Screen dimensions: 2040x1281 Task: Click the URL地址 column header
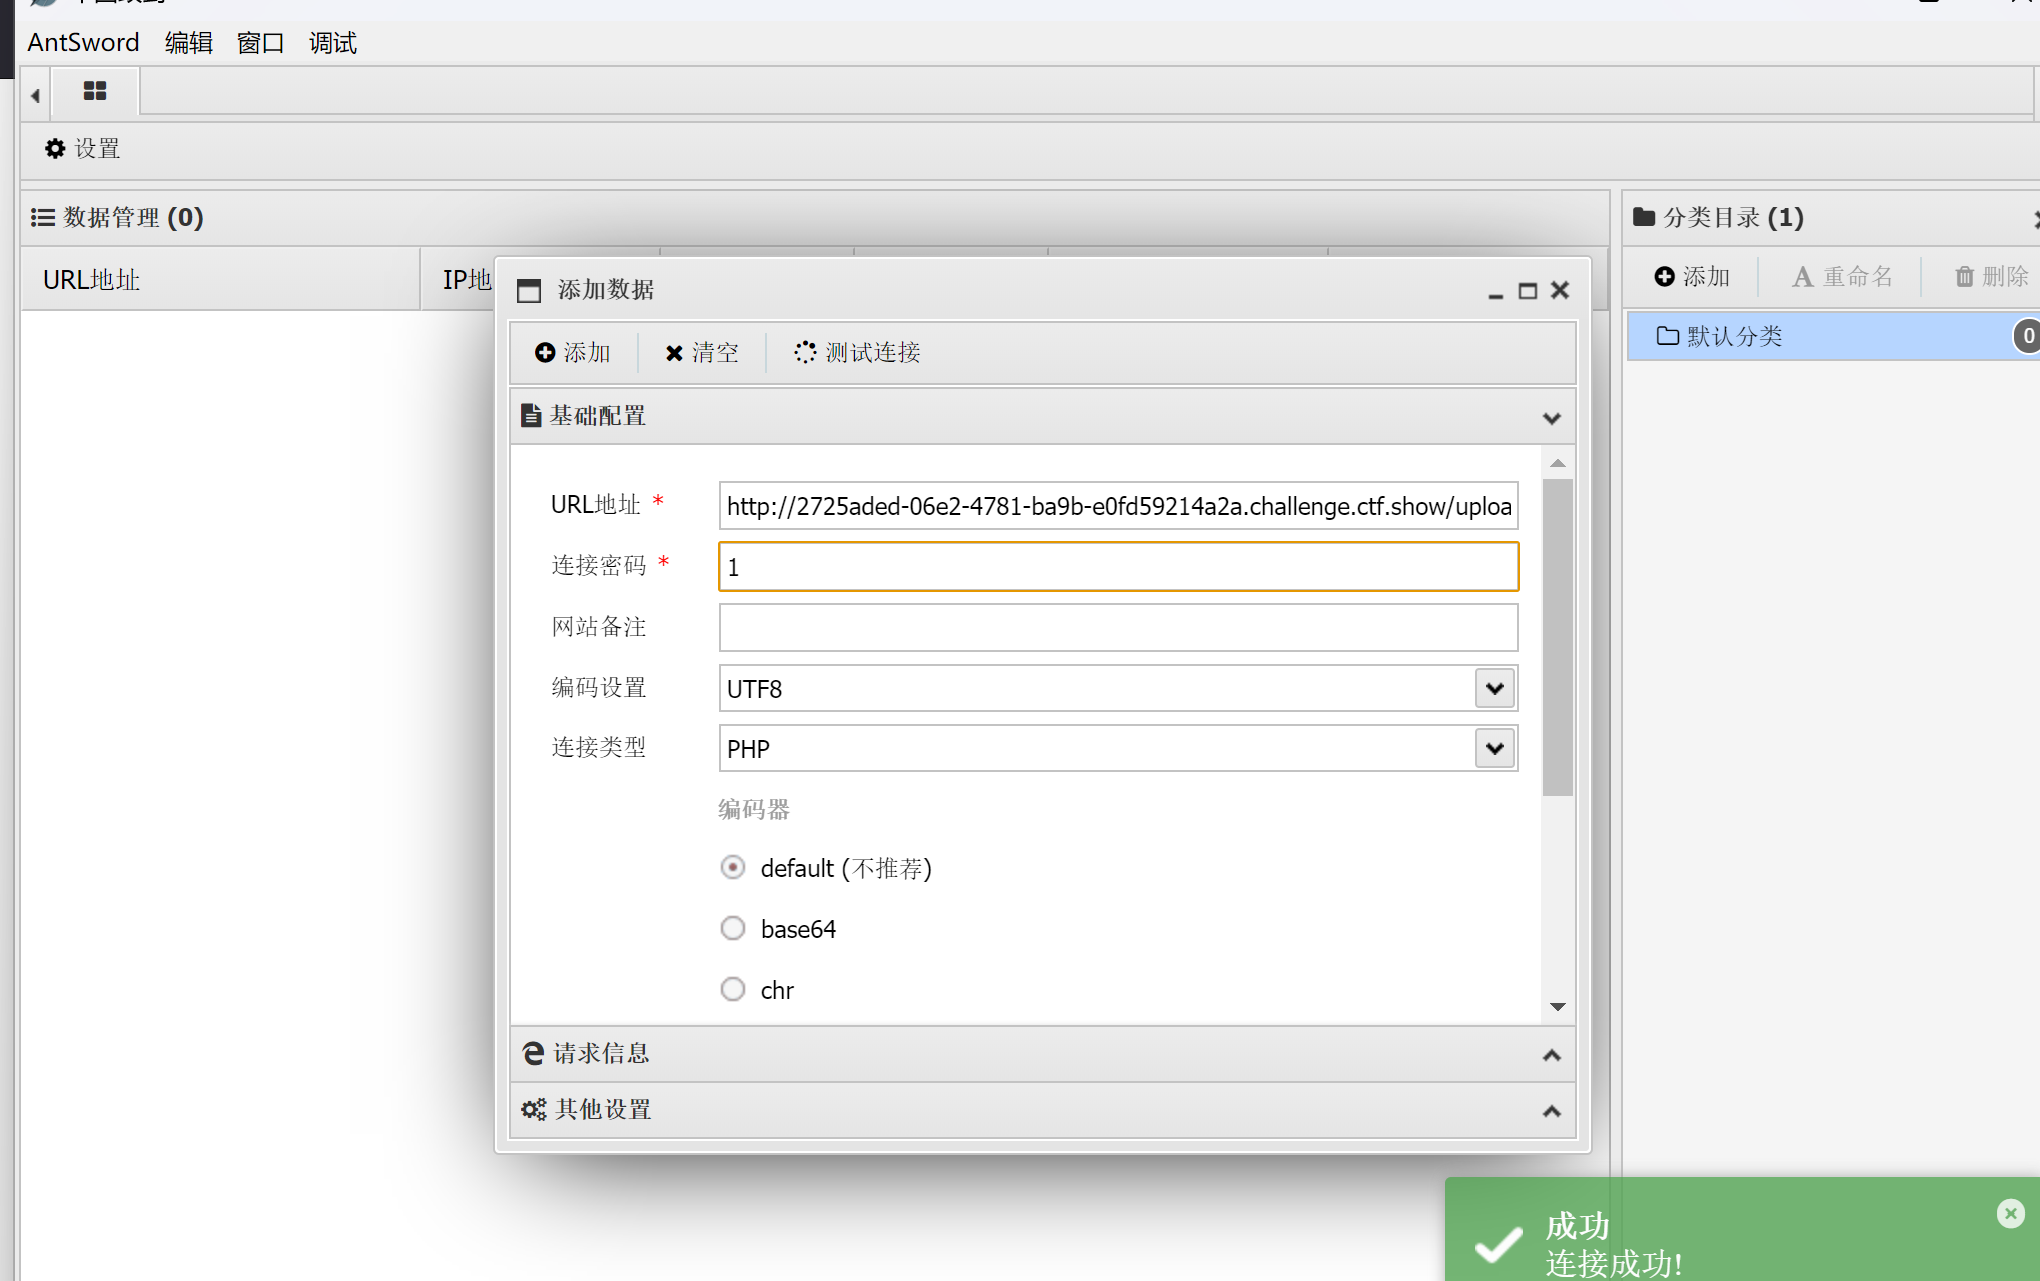pyautogui.click(x=220, y=280)
